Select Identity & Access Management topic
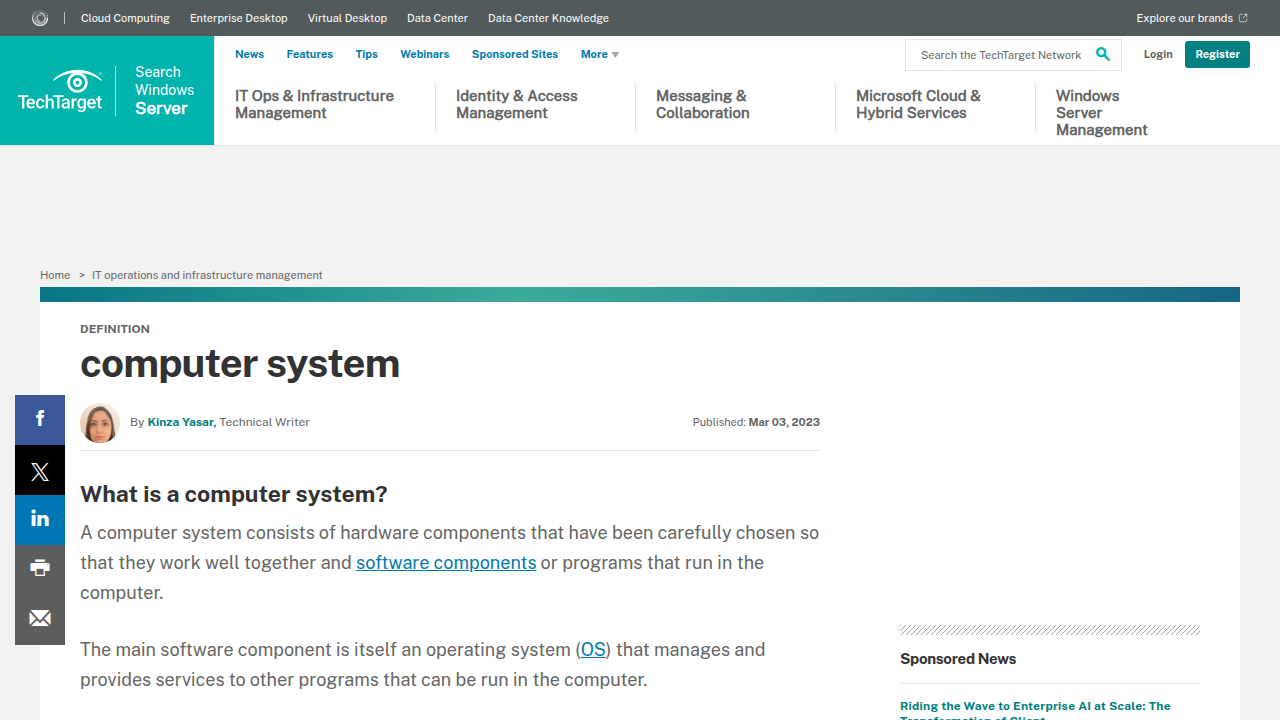The height and width of the screenshot is (720, 1280). click(517, 104)
